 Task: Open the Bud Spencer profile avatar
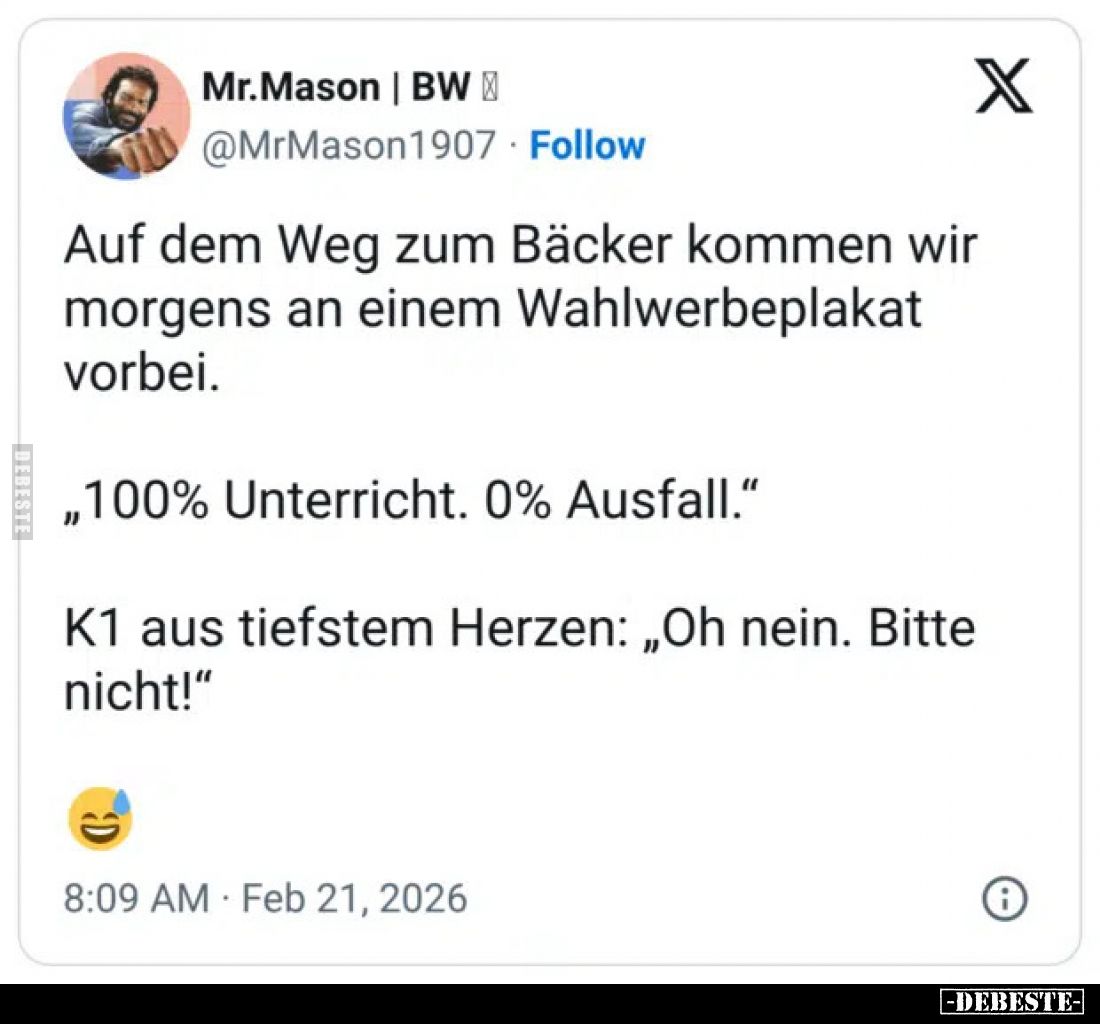coord(126,116)
